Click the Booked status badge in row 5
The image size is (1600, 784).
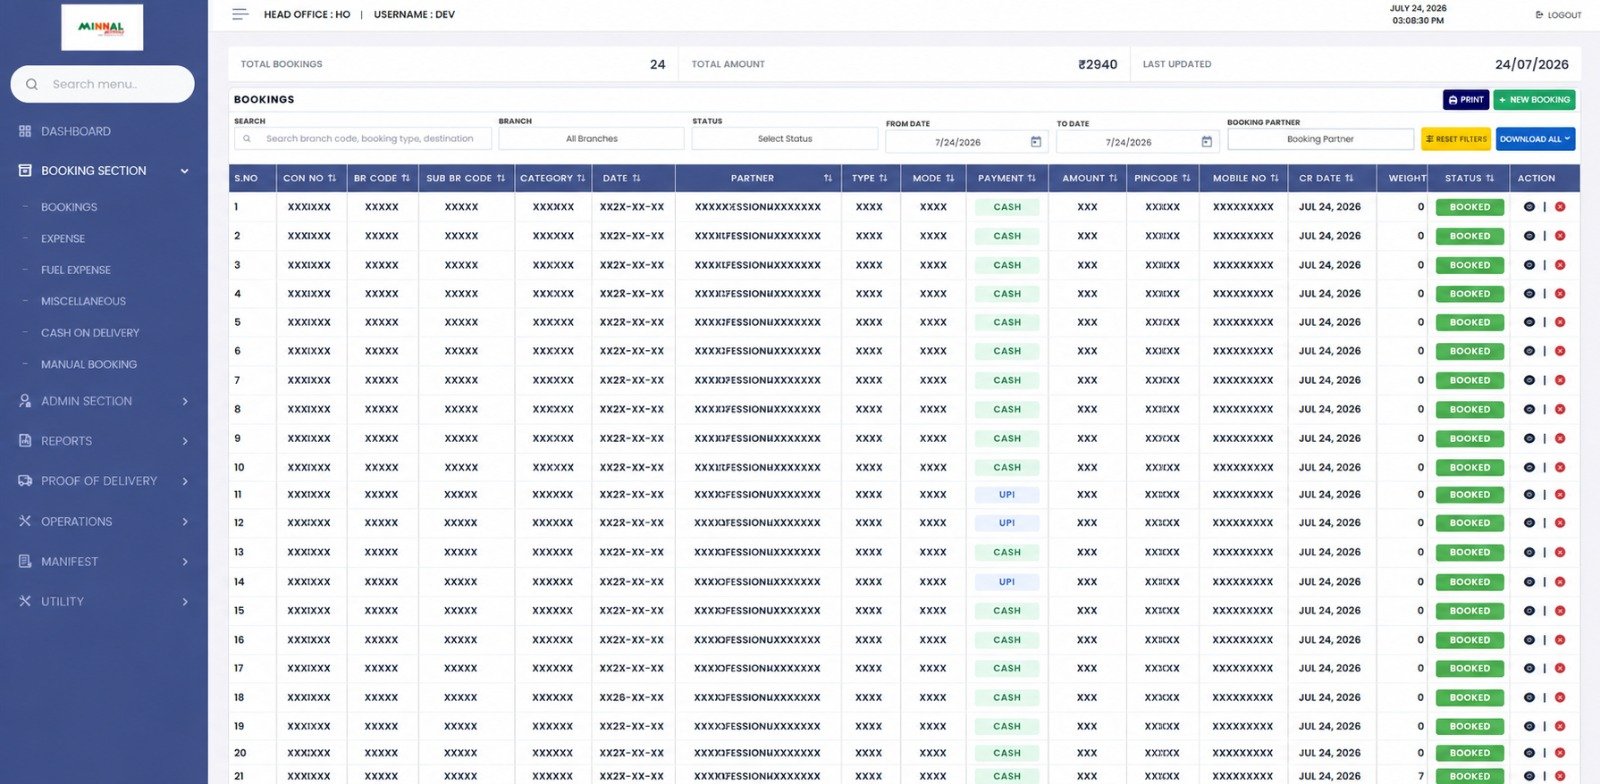pos(1470,322)
